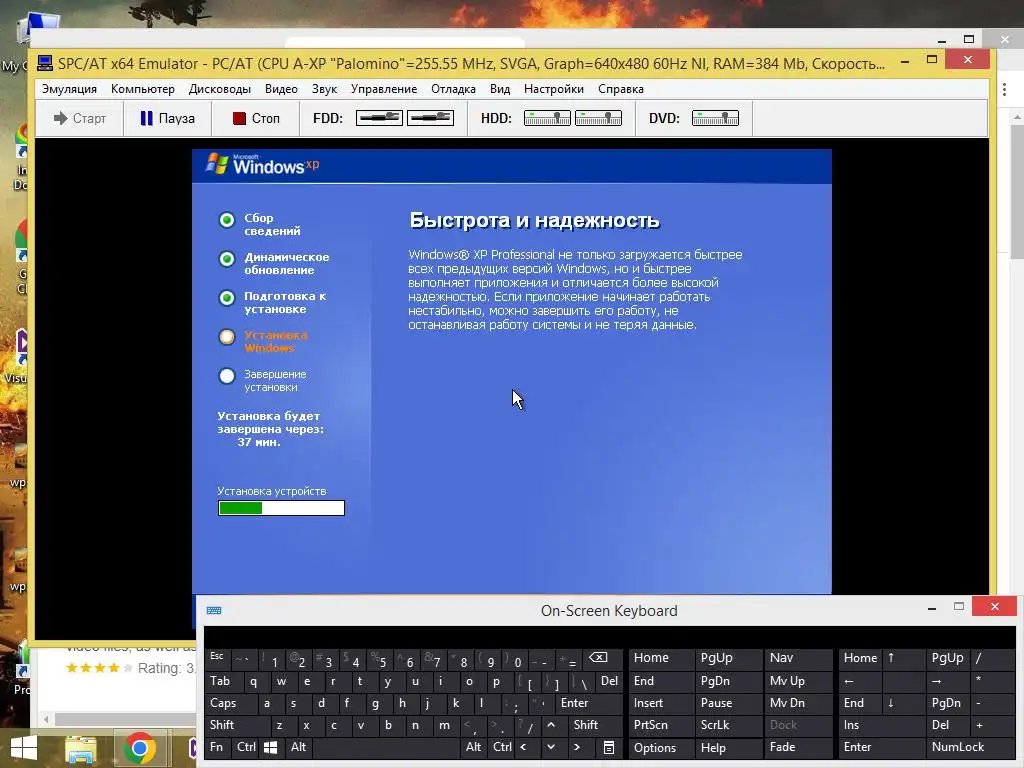The height and width of the screenshot is (768, 1024).
Task: Click the Динамическое обновление step indicator
Action: [x=227, y=259]
